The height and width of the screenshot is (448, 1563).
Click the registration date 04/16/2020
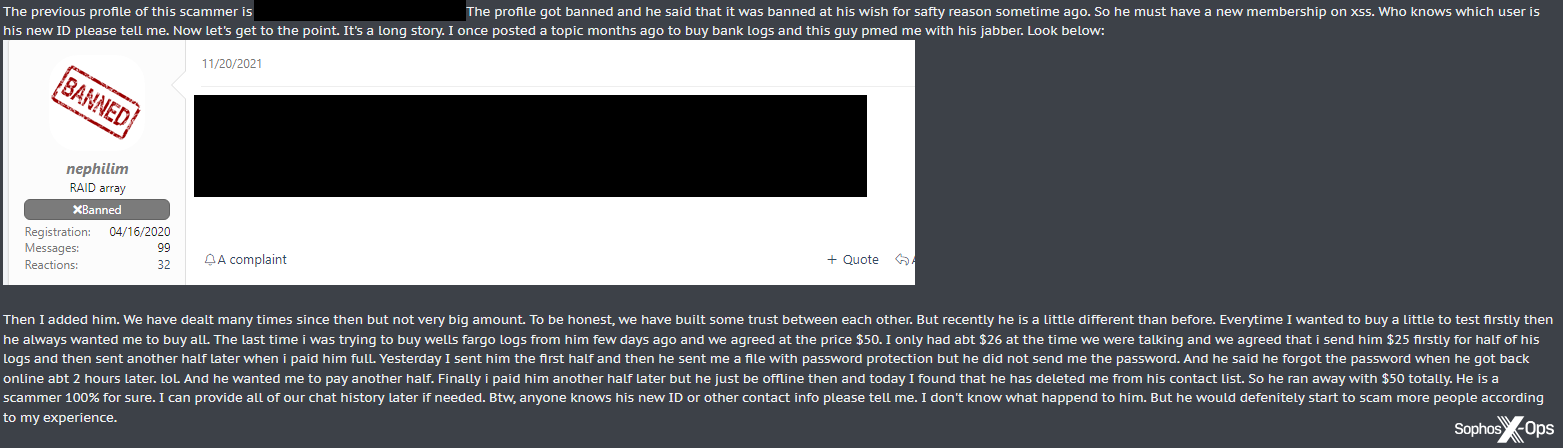coord(139,232)
